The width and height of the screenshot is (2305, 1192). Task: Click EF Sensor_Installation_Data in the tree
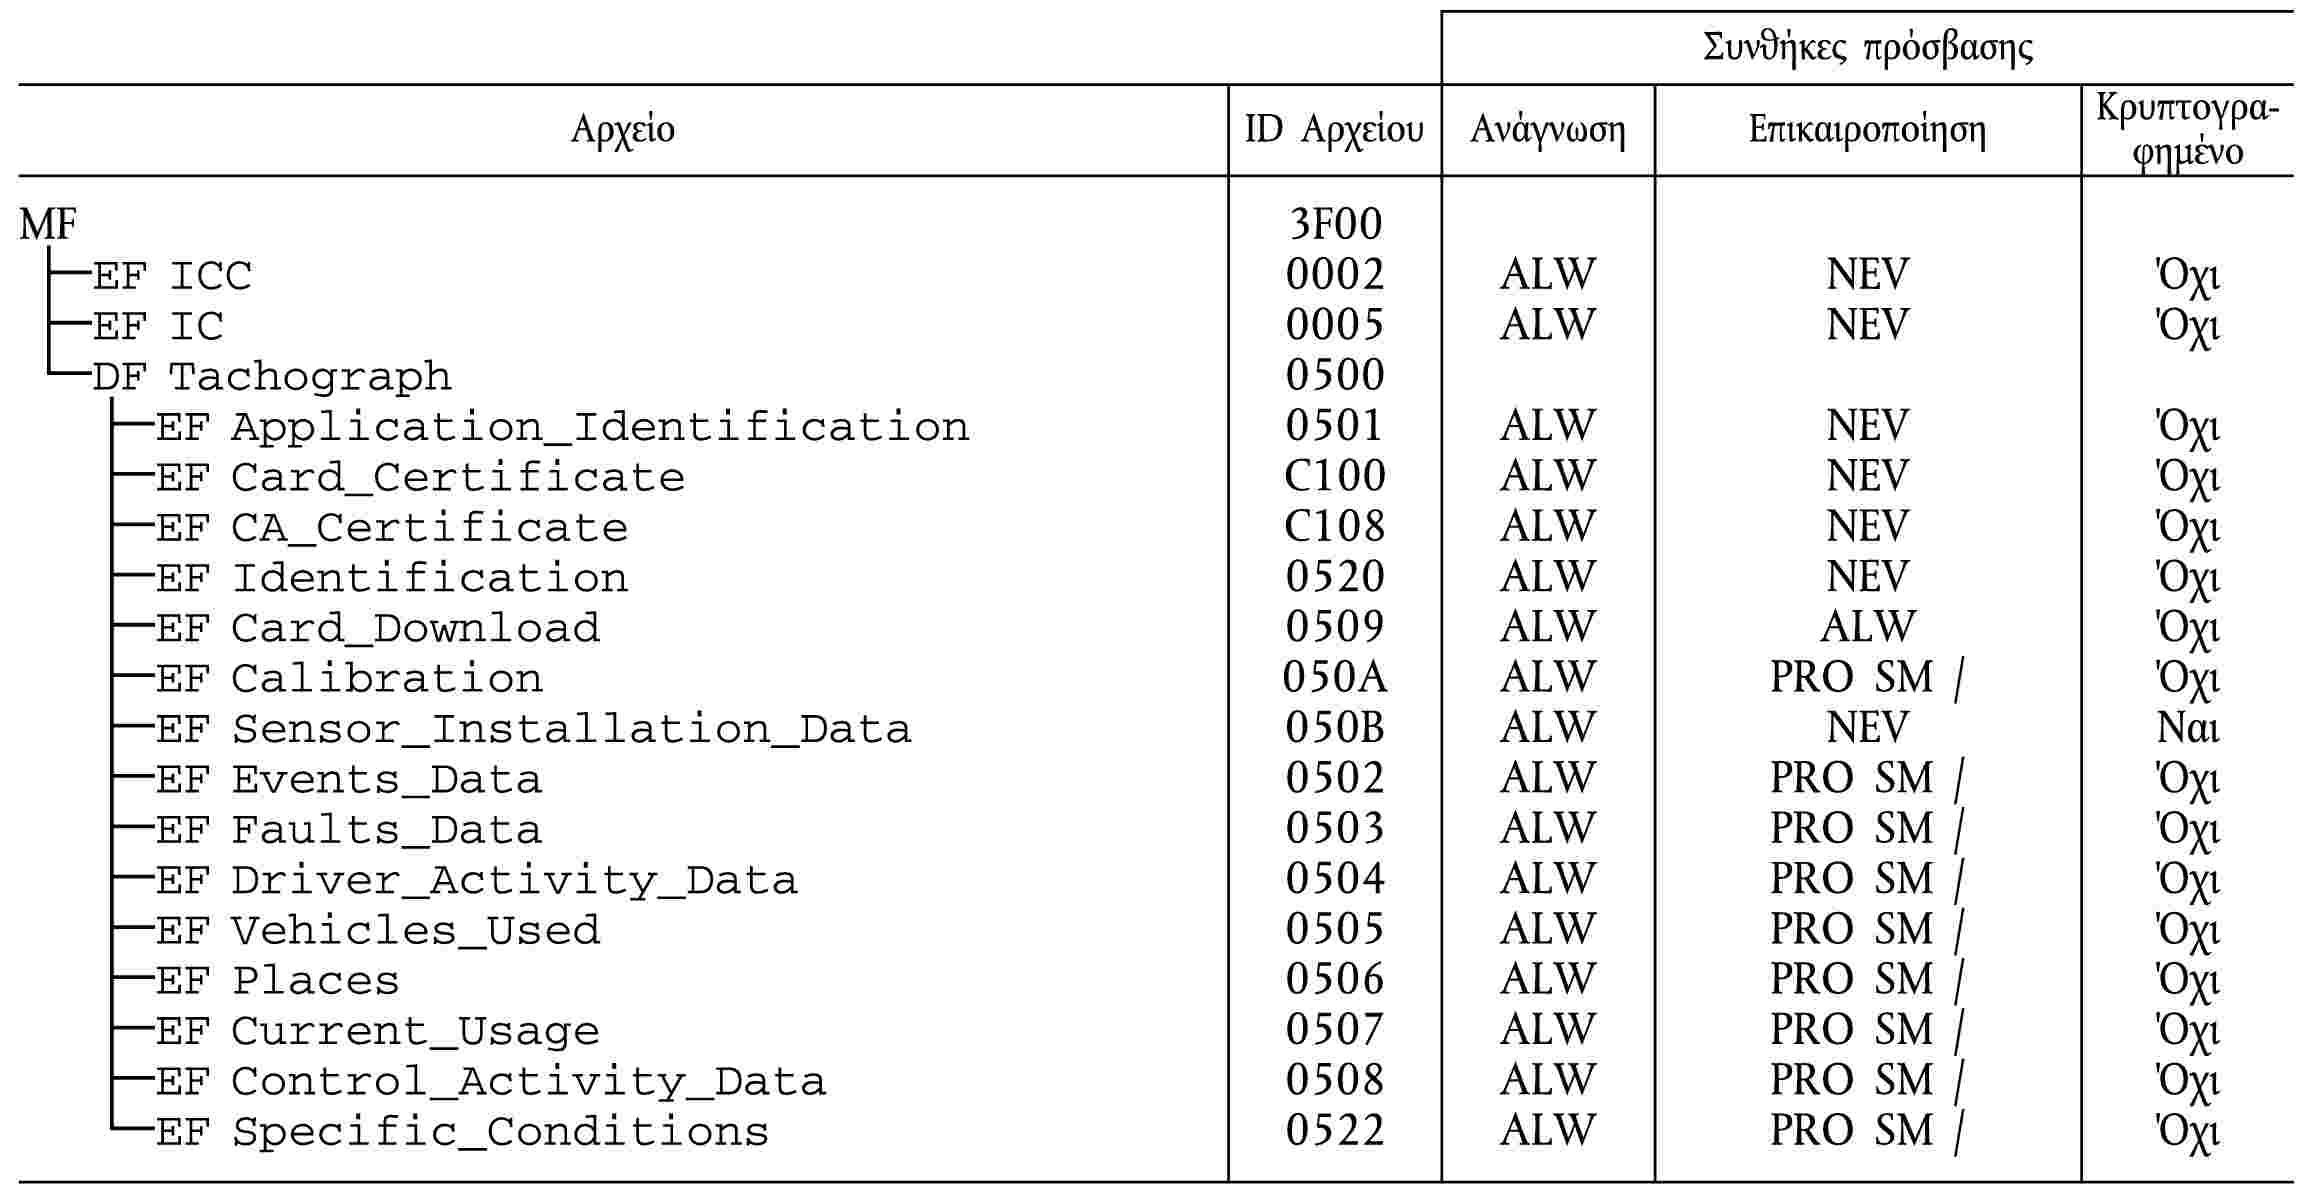click(x=533, y=729)
